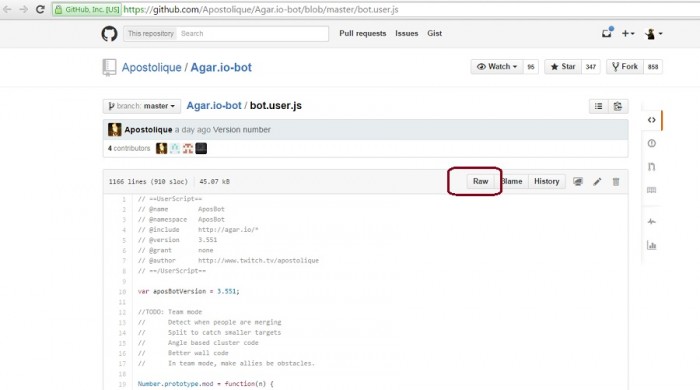This screenshot has height=390, width=700.
Task: Select code line number 10
Action: (122, 292)
